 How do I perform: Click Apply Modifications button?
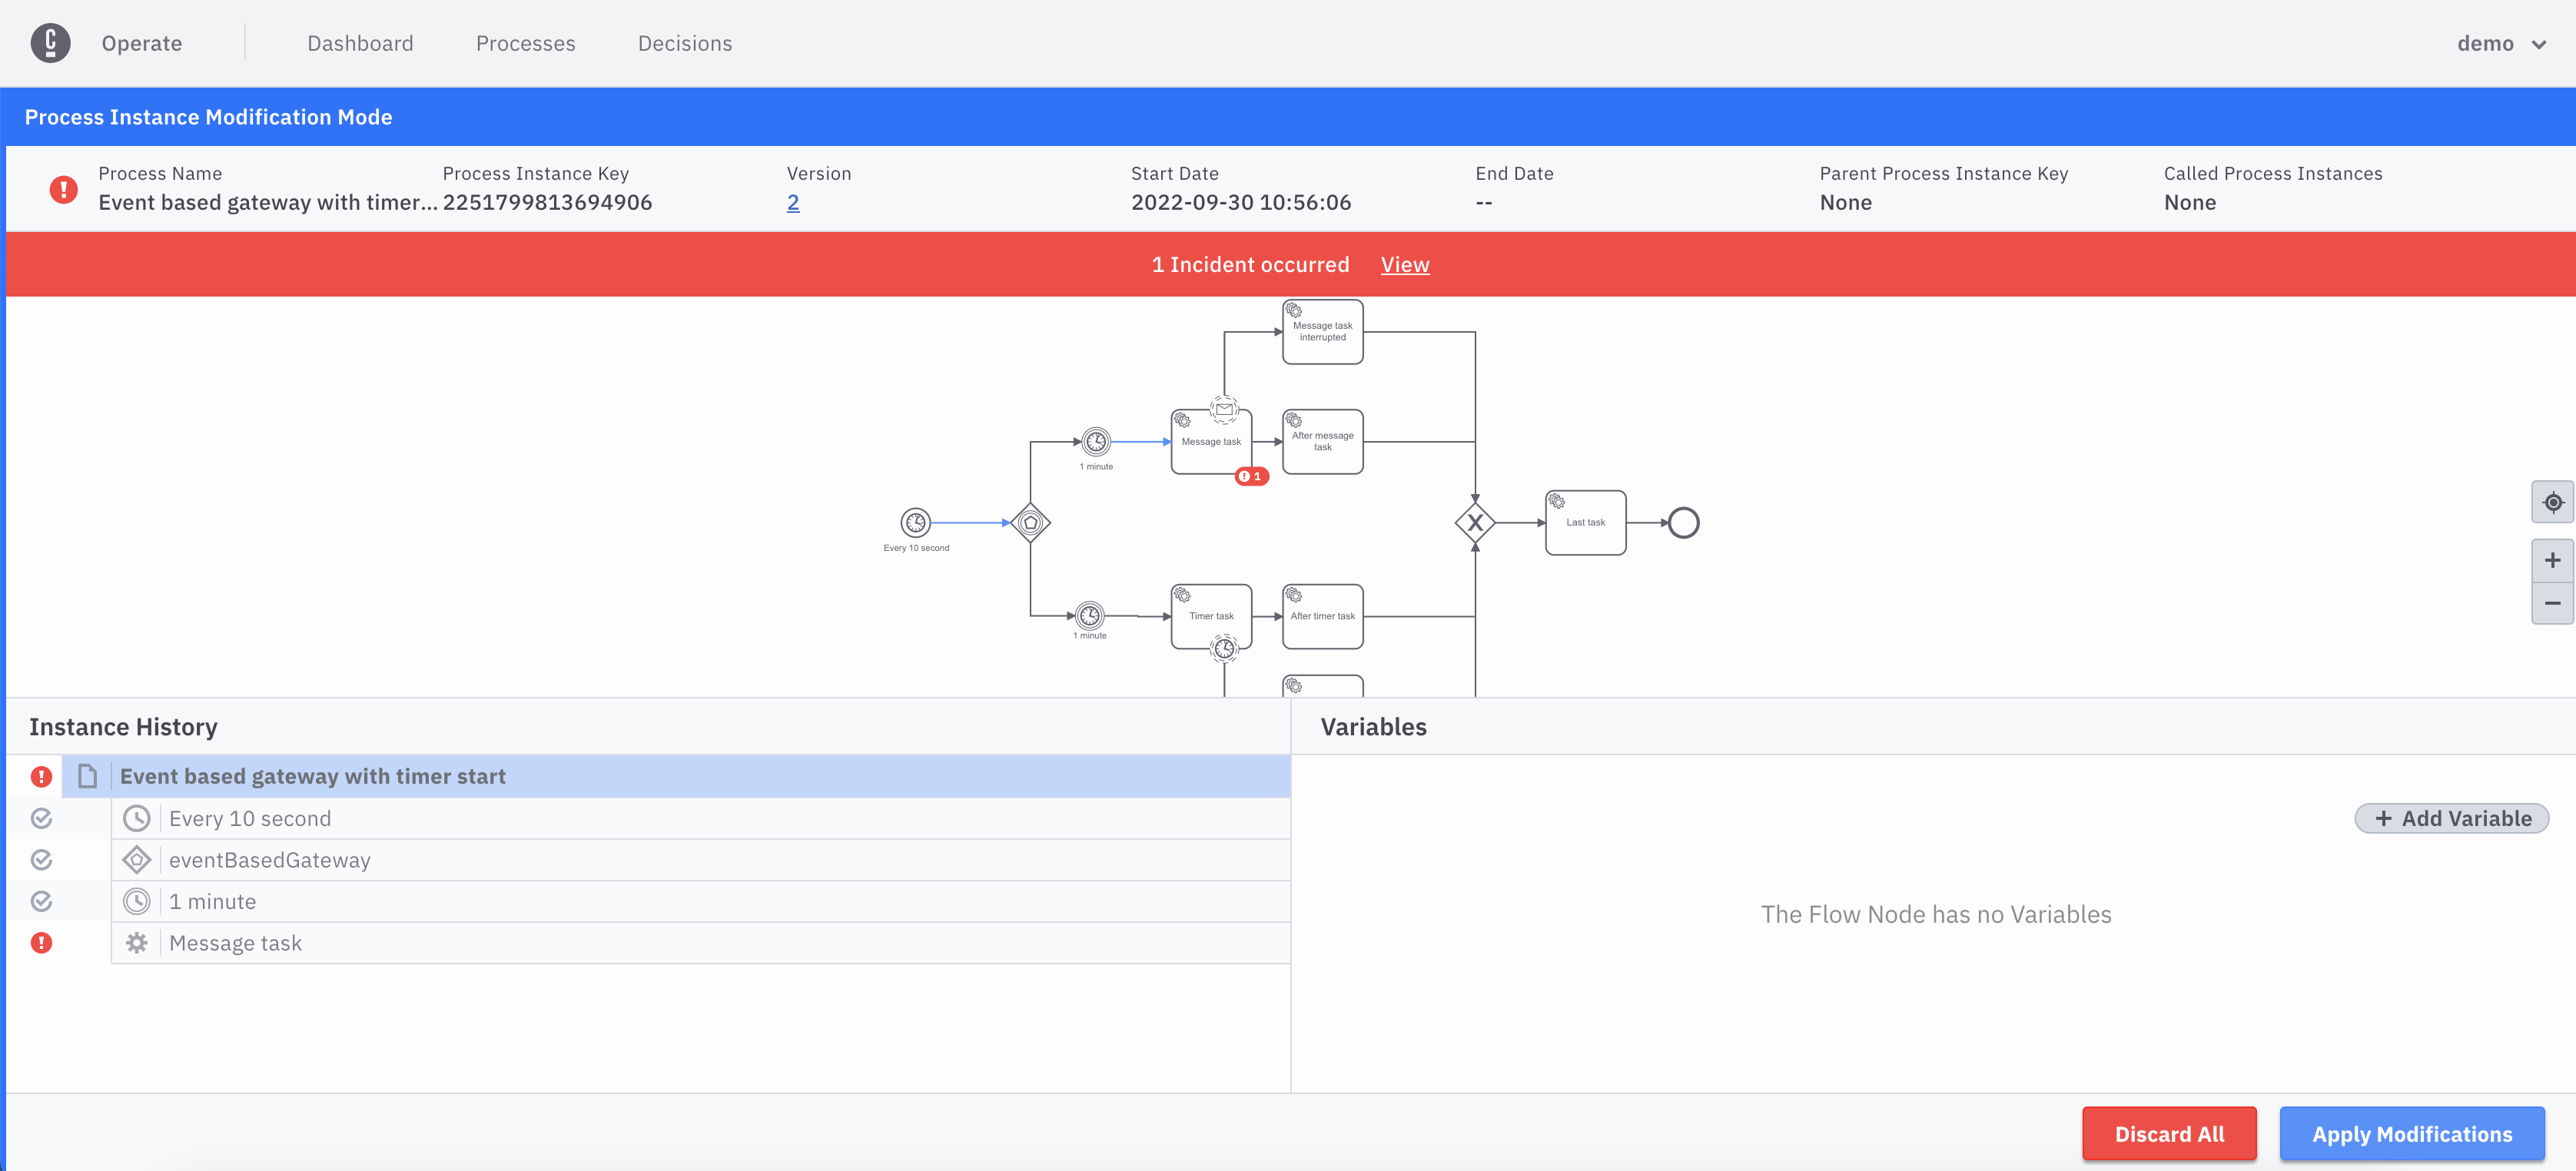point(2411,1133)
